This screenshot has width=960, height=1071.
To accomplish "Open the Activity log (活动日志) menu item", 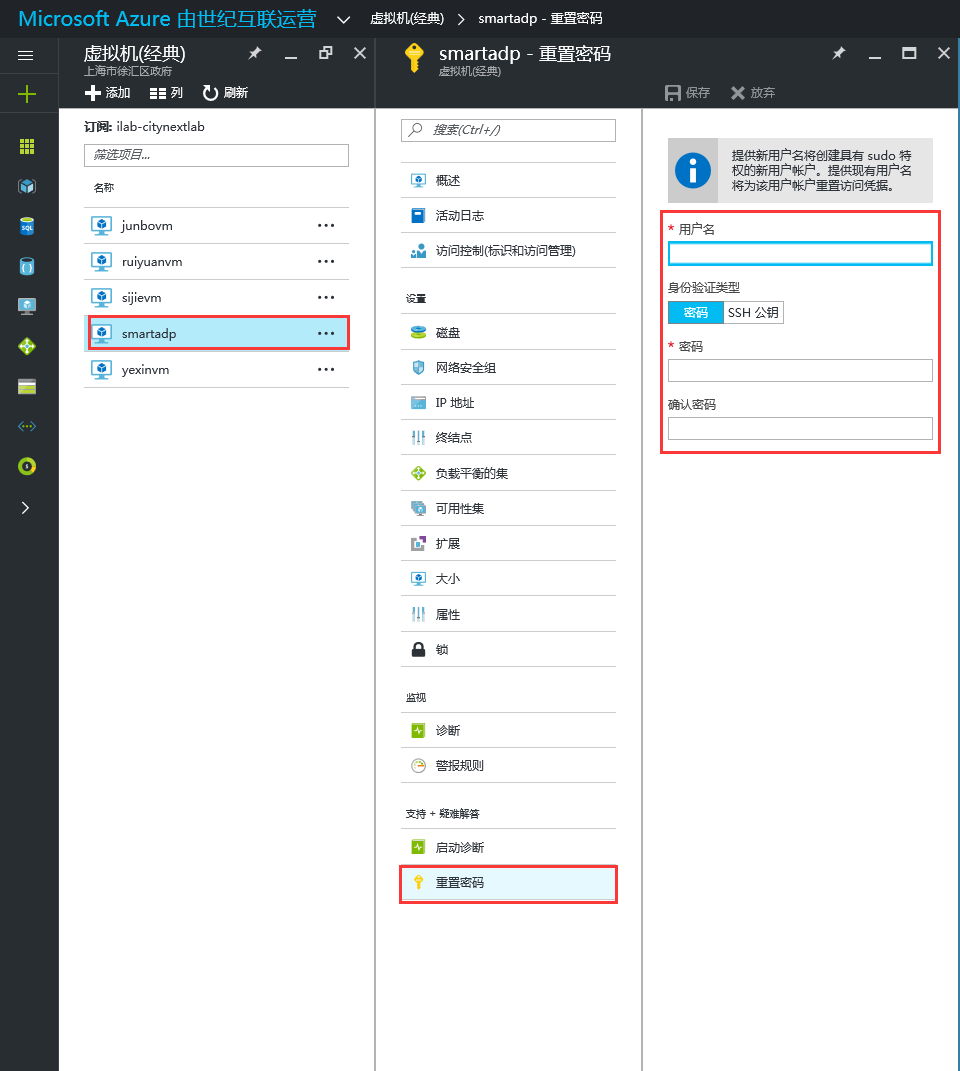I will [460, 216].
